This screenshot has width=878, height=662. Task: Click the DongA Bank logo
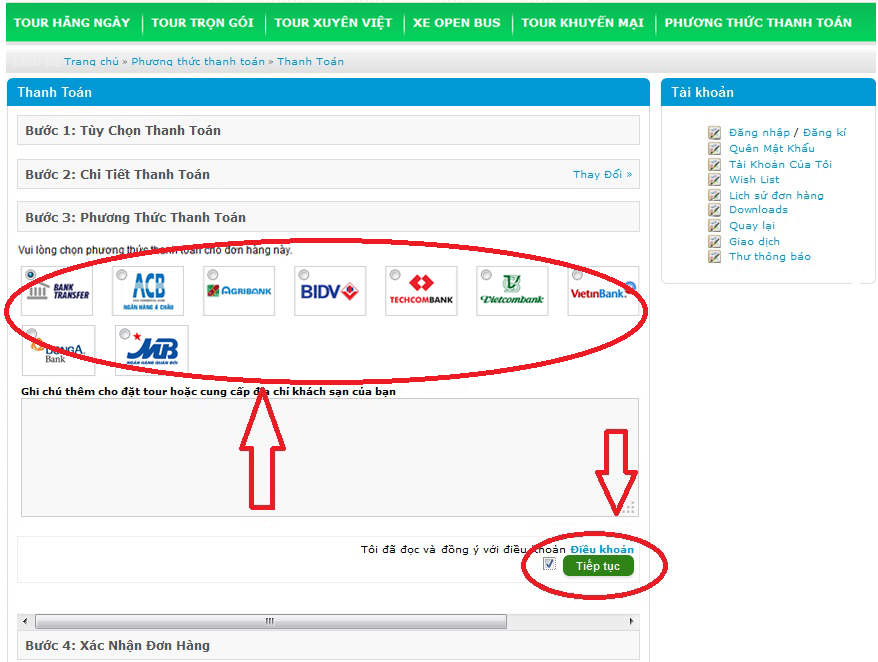click(59, 351)
